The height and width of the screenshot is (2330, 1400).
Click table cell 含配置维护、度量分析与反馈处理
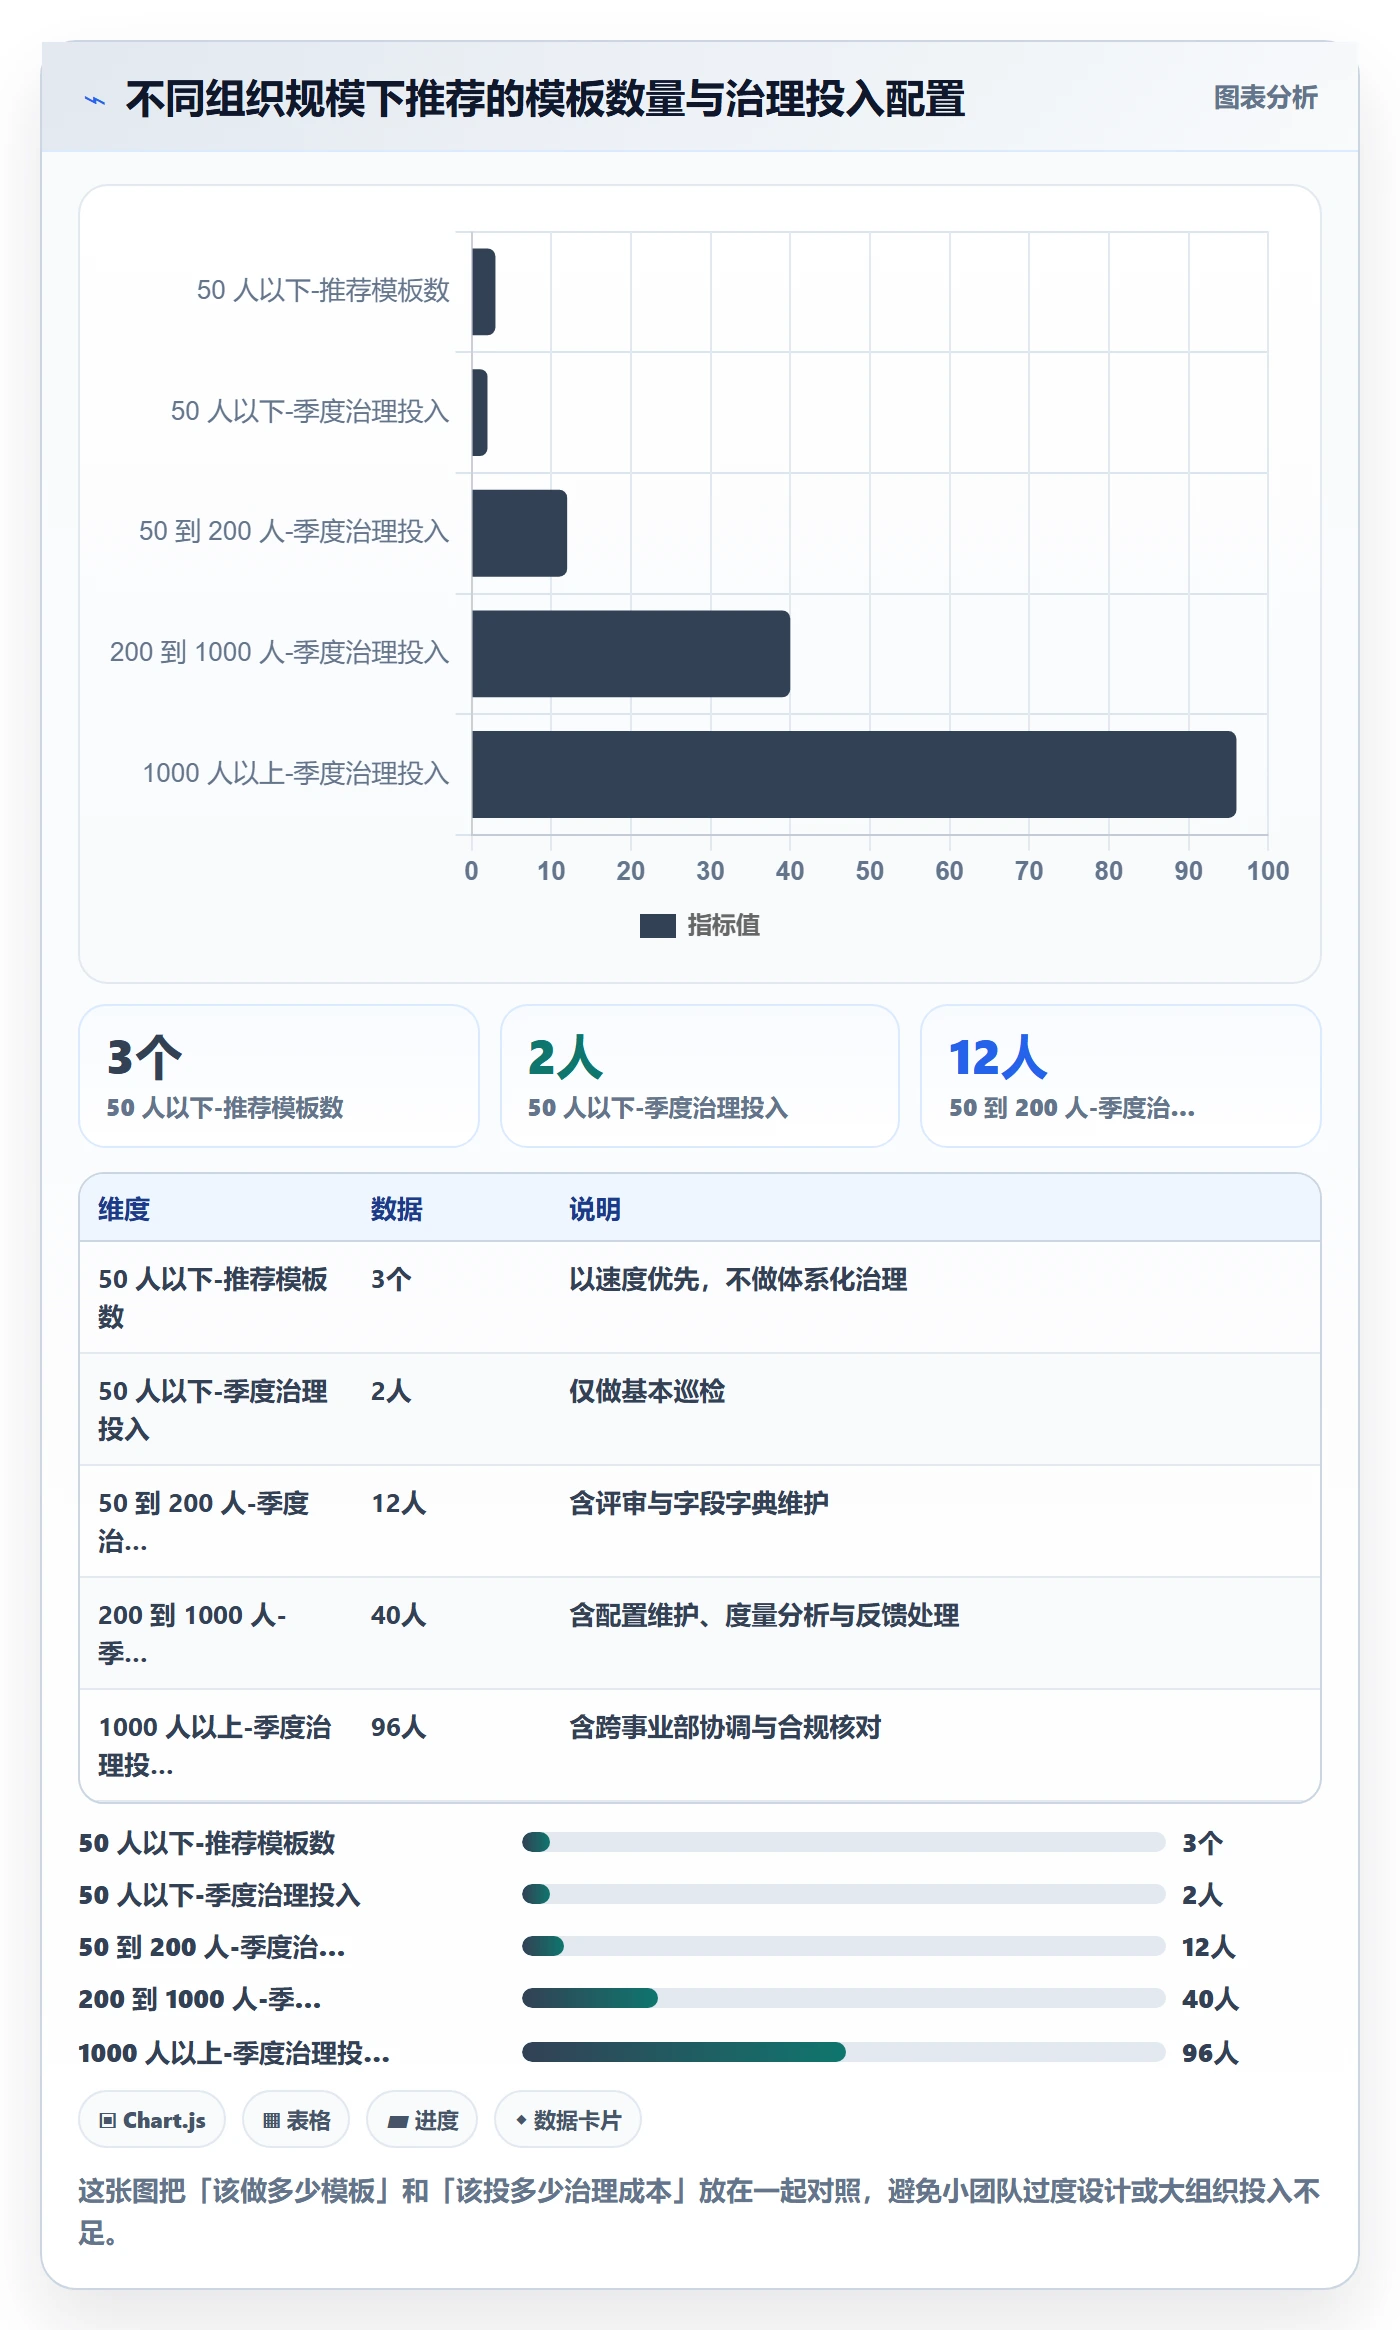click(764, 1615)
